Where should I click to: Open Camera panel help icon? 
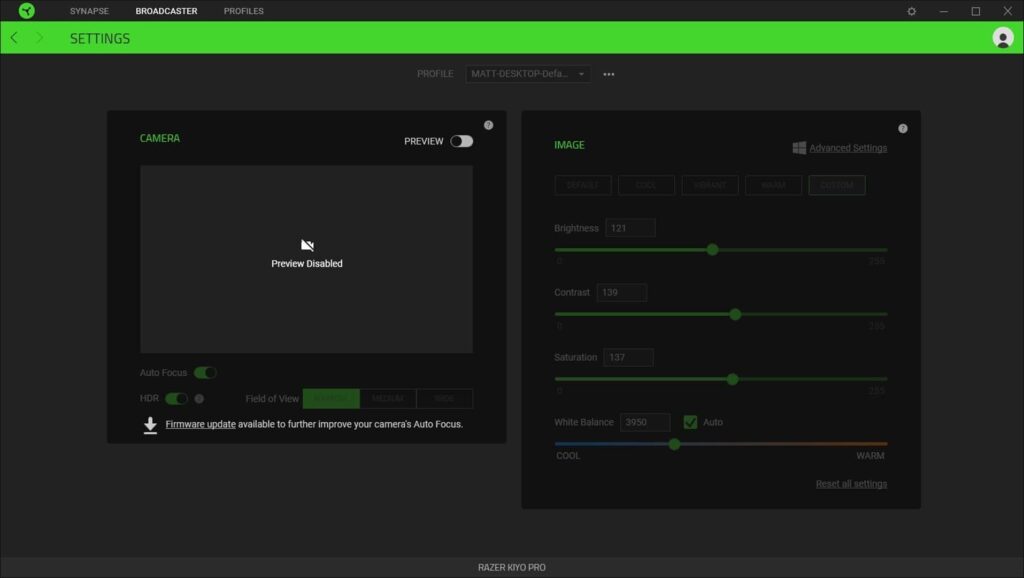pos(488,125)
